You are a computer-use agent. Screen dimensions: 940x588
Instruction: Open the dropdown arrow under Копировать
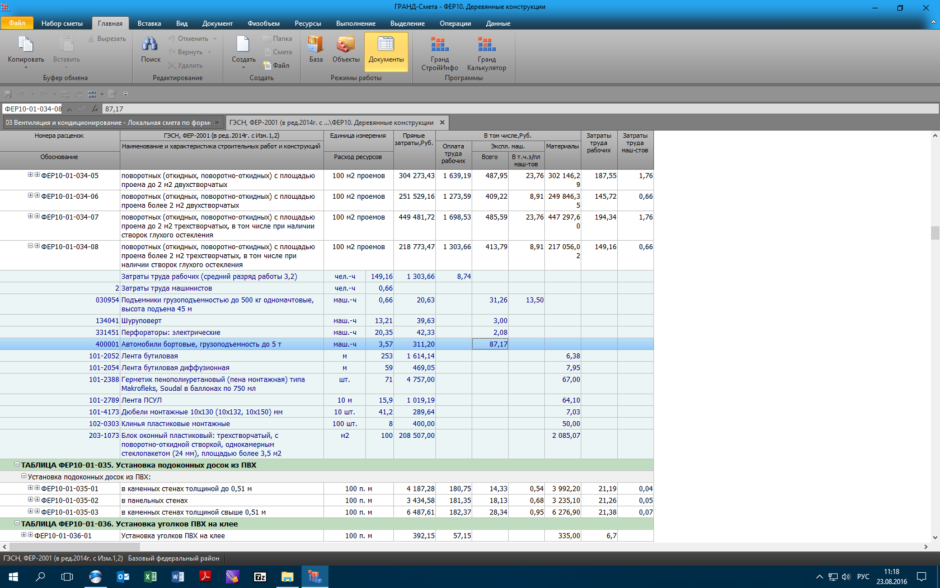click(25, 67)
